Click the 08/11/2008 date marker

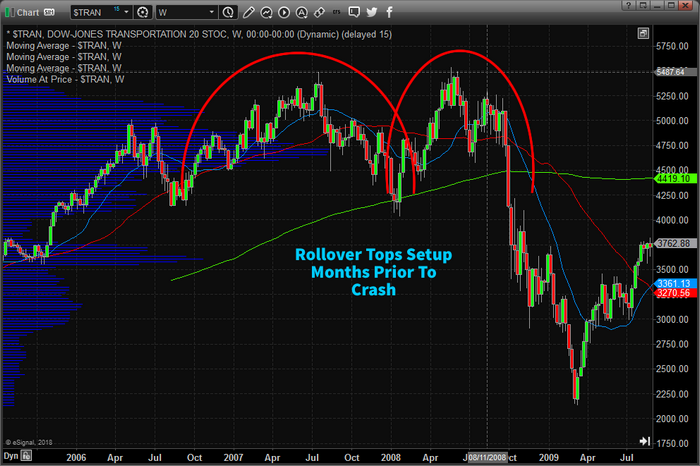click(487, 455)
